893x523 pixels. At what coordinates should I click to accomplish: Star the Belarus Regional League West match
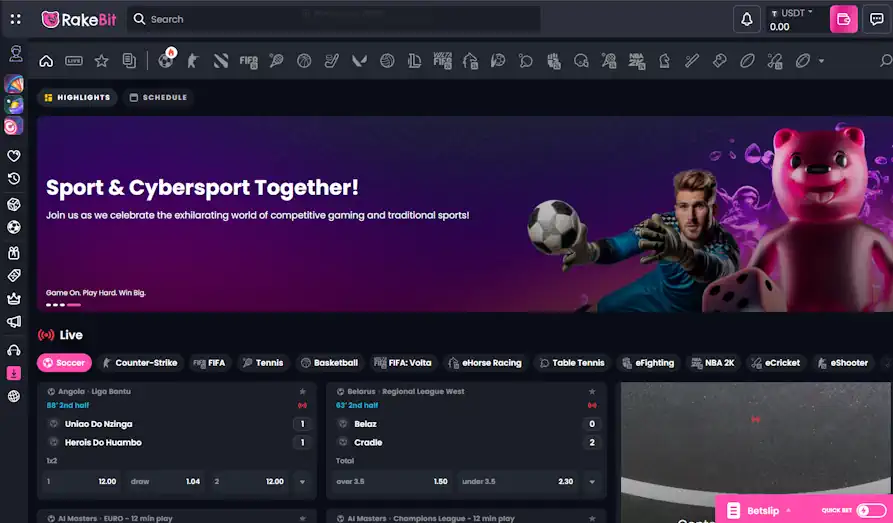(592, 391)
